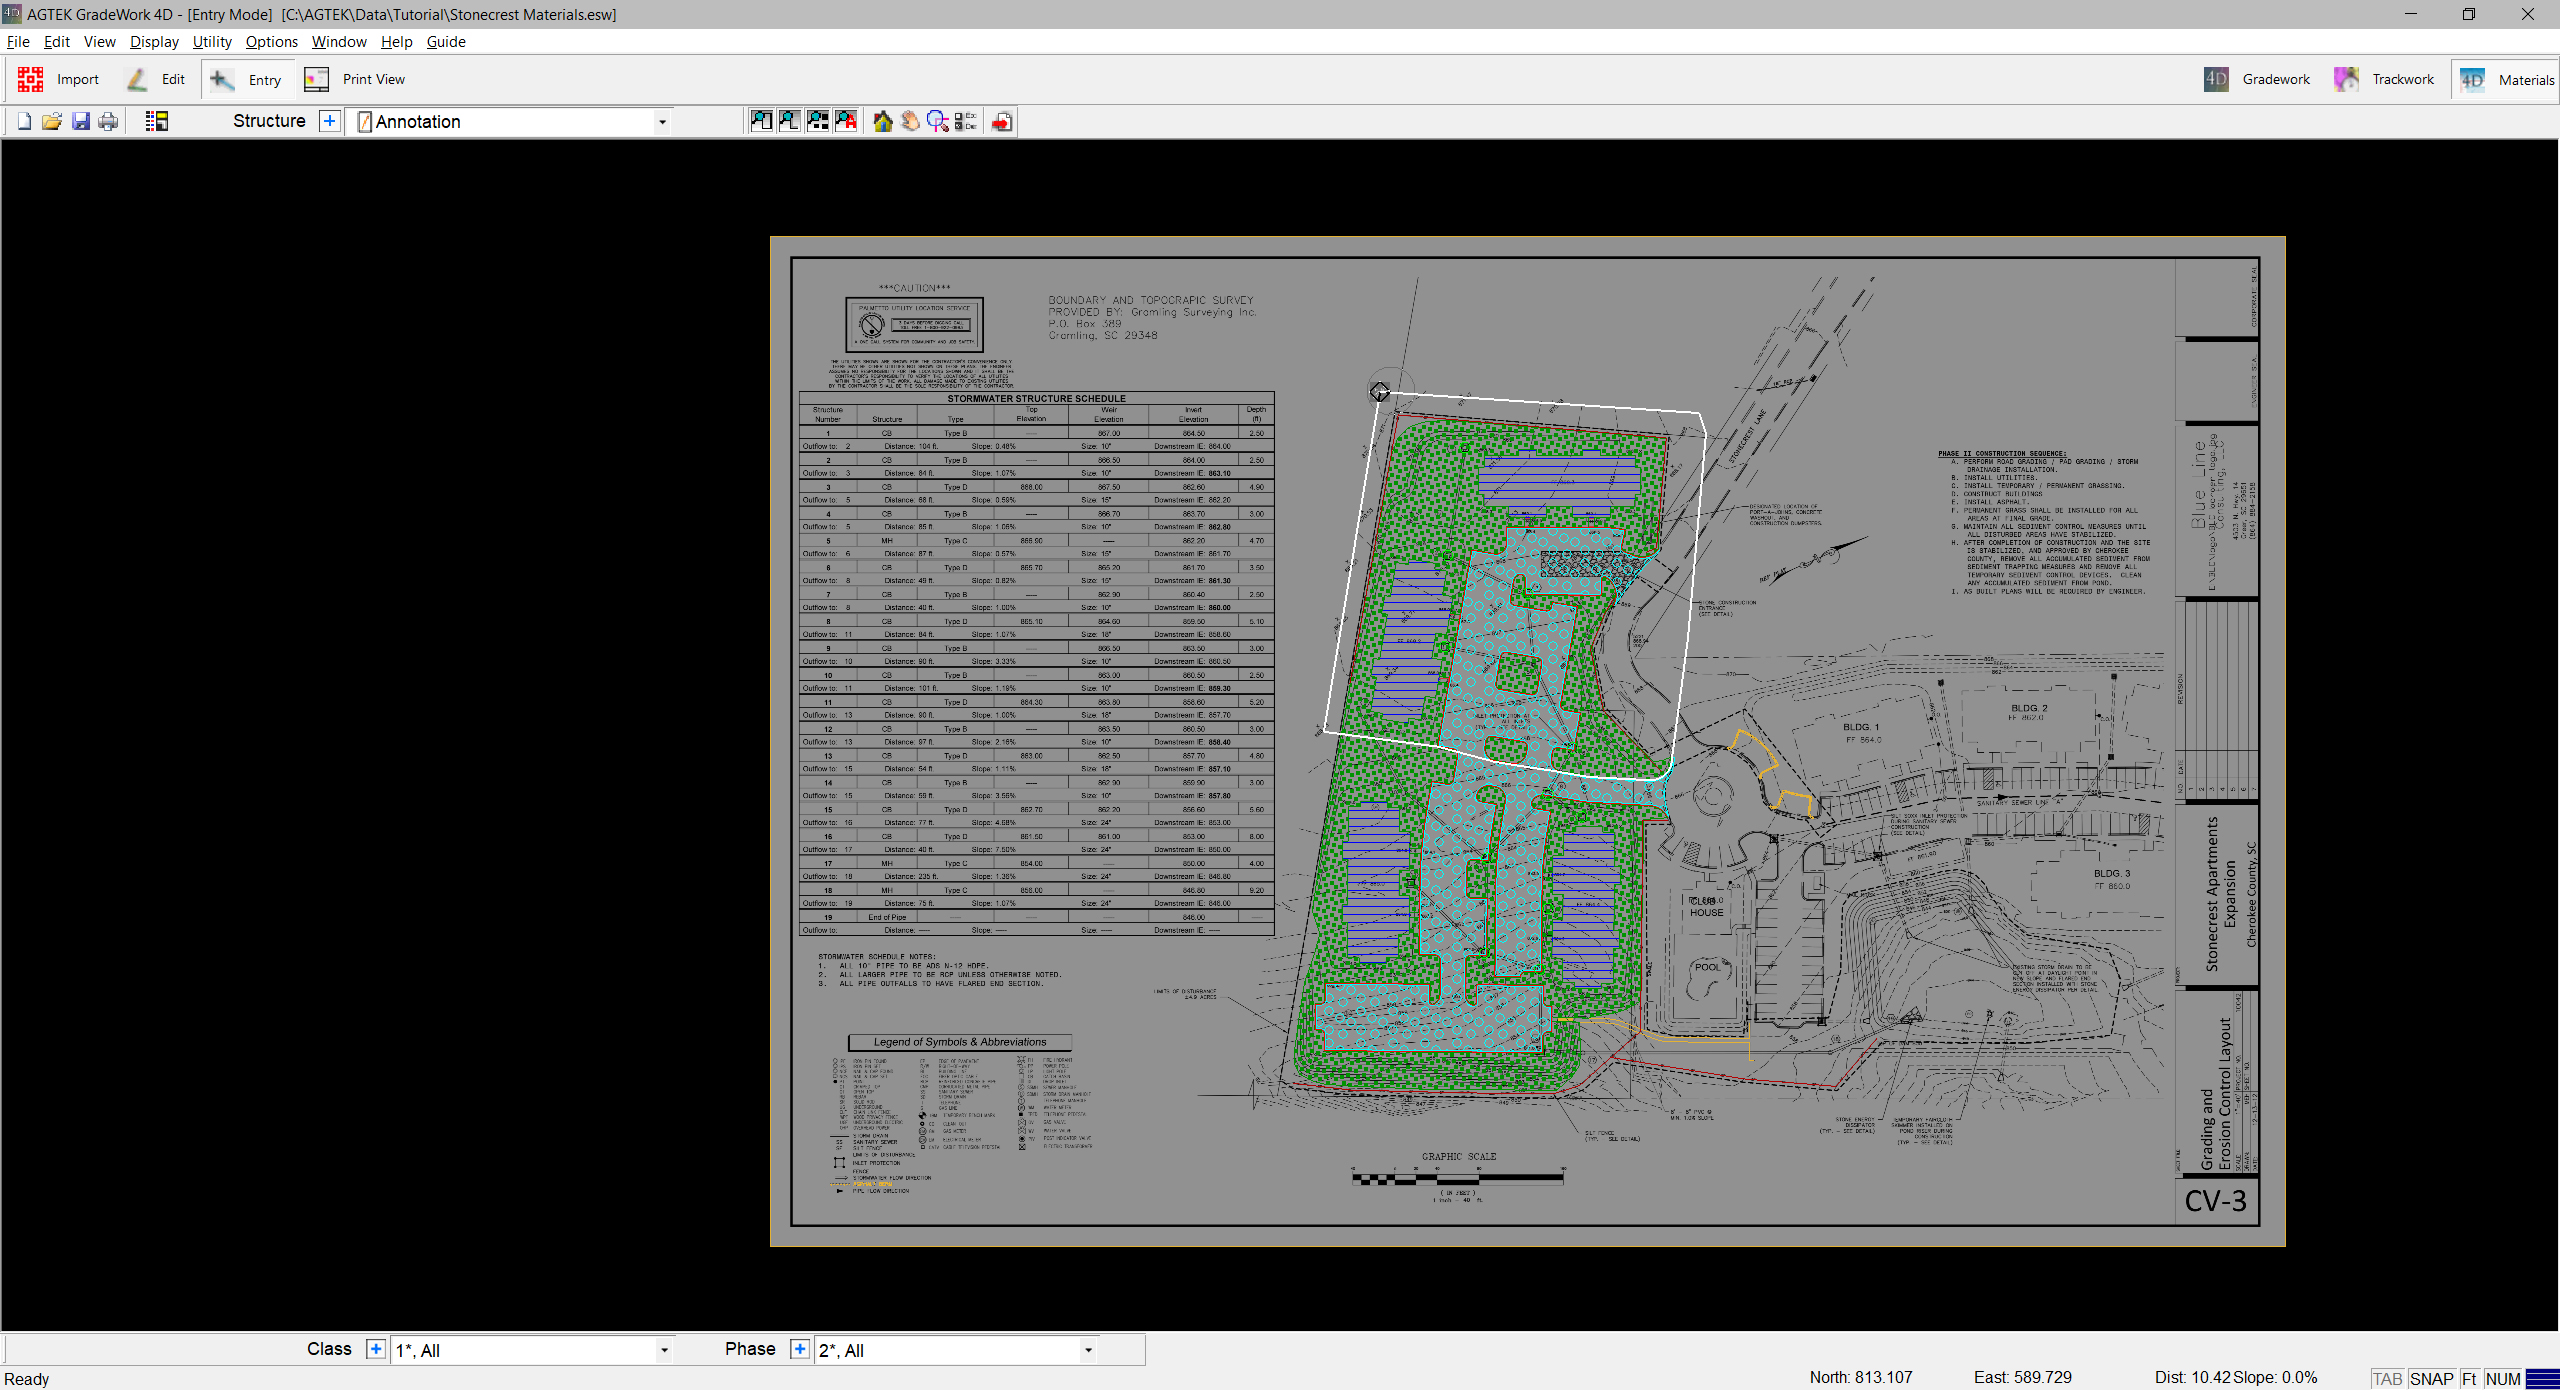Click the home view icon
The image size is (2560, 1390).
tap(882, 121)
